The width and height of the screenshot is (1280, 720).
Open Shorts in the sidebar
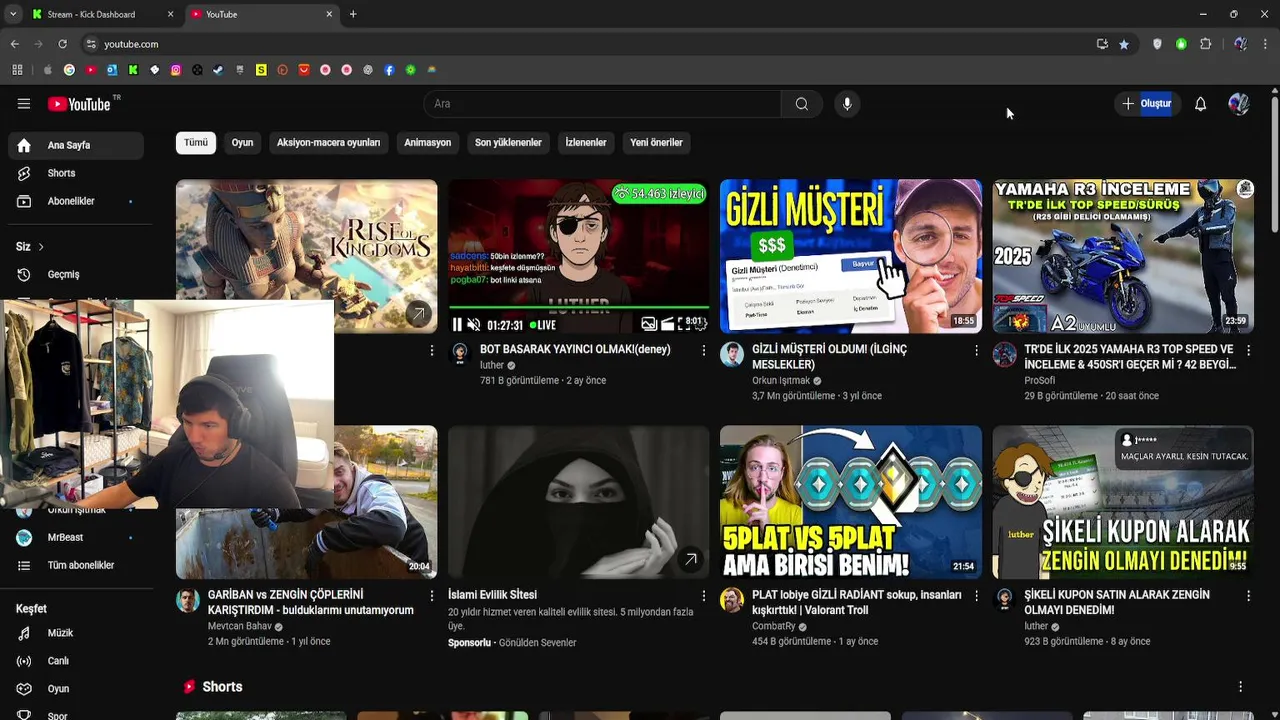pyautogui.click(x=76, y=173)
